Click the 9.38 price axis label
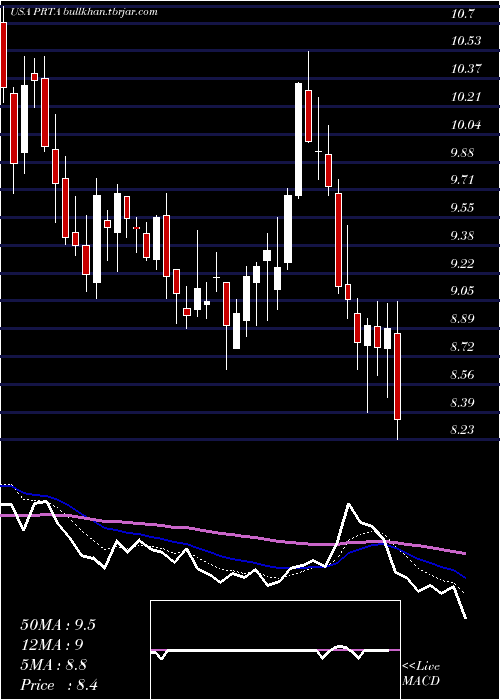The width and height of the screenshot is (500, 700). click(x=464, y=235)
